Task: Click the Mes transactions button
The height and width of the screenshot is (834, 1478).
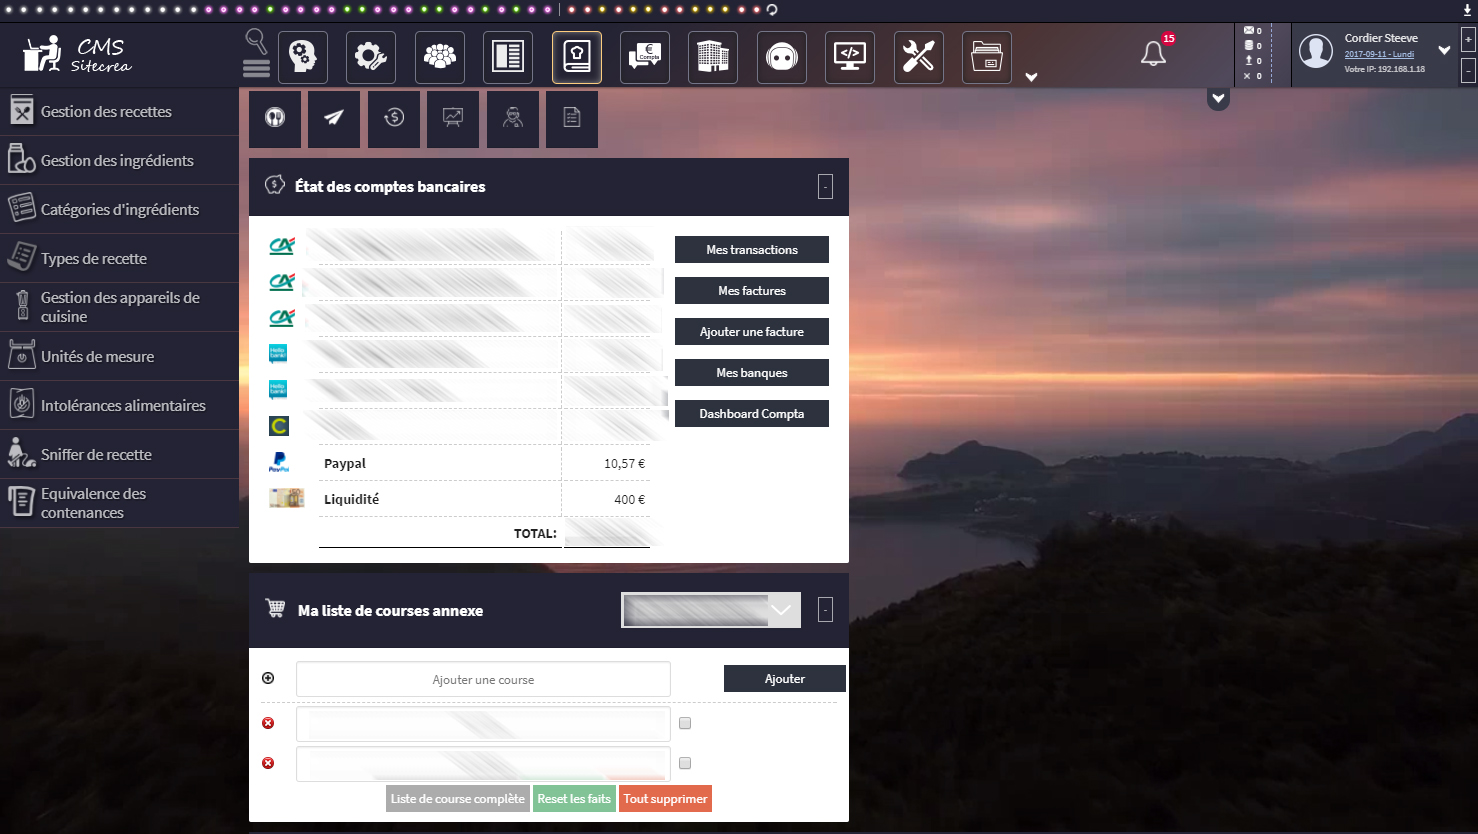Action: pyautogui.click(x=752, y=249)
